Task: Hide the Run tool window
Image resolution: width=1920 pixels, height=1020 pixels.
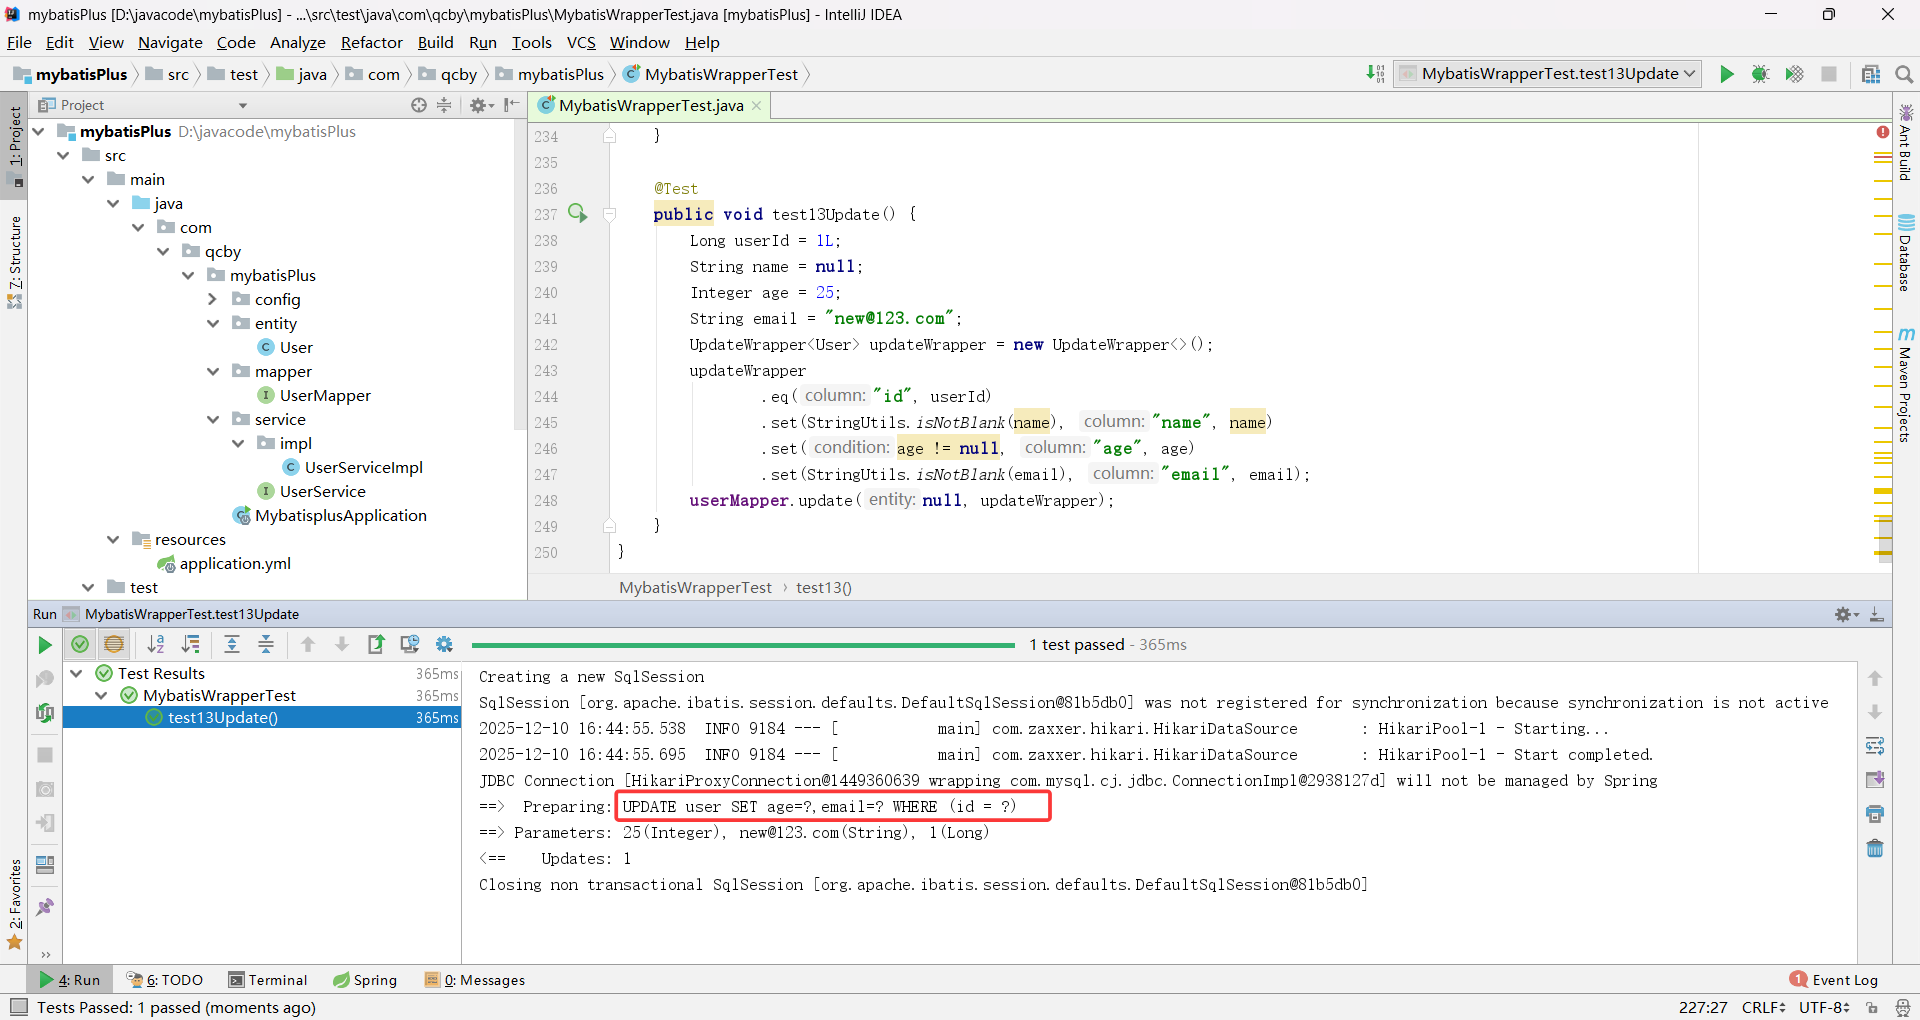Action: point(1877,614)
